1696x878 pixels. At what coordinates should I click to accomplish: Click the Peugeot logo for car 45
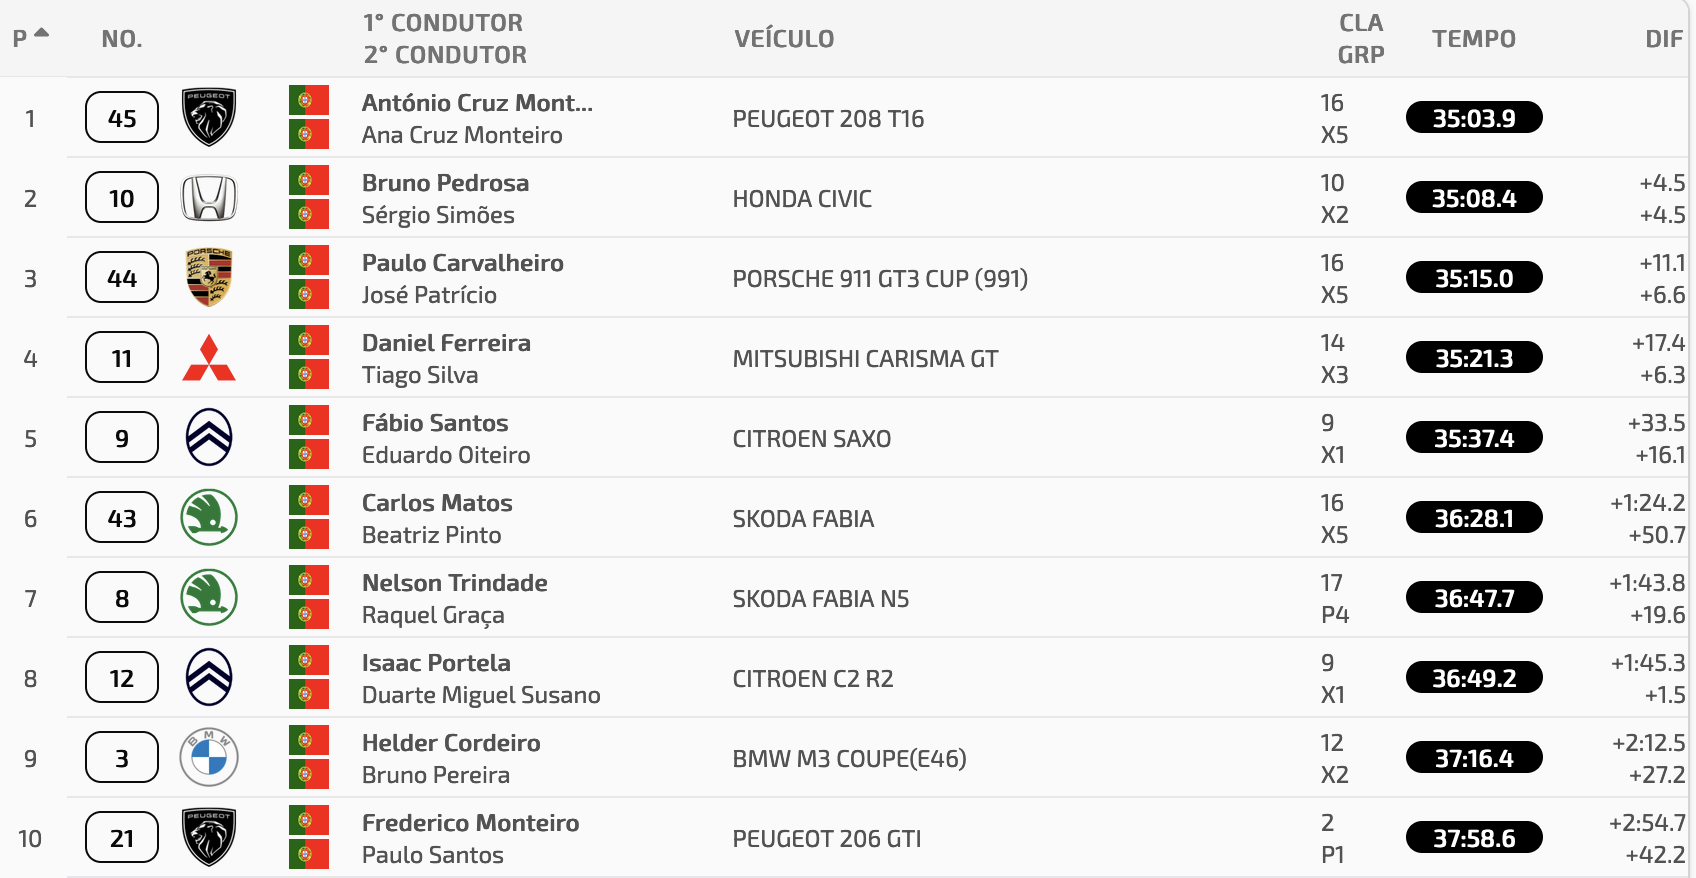click(x=209, y=117)
